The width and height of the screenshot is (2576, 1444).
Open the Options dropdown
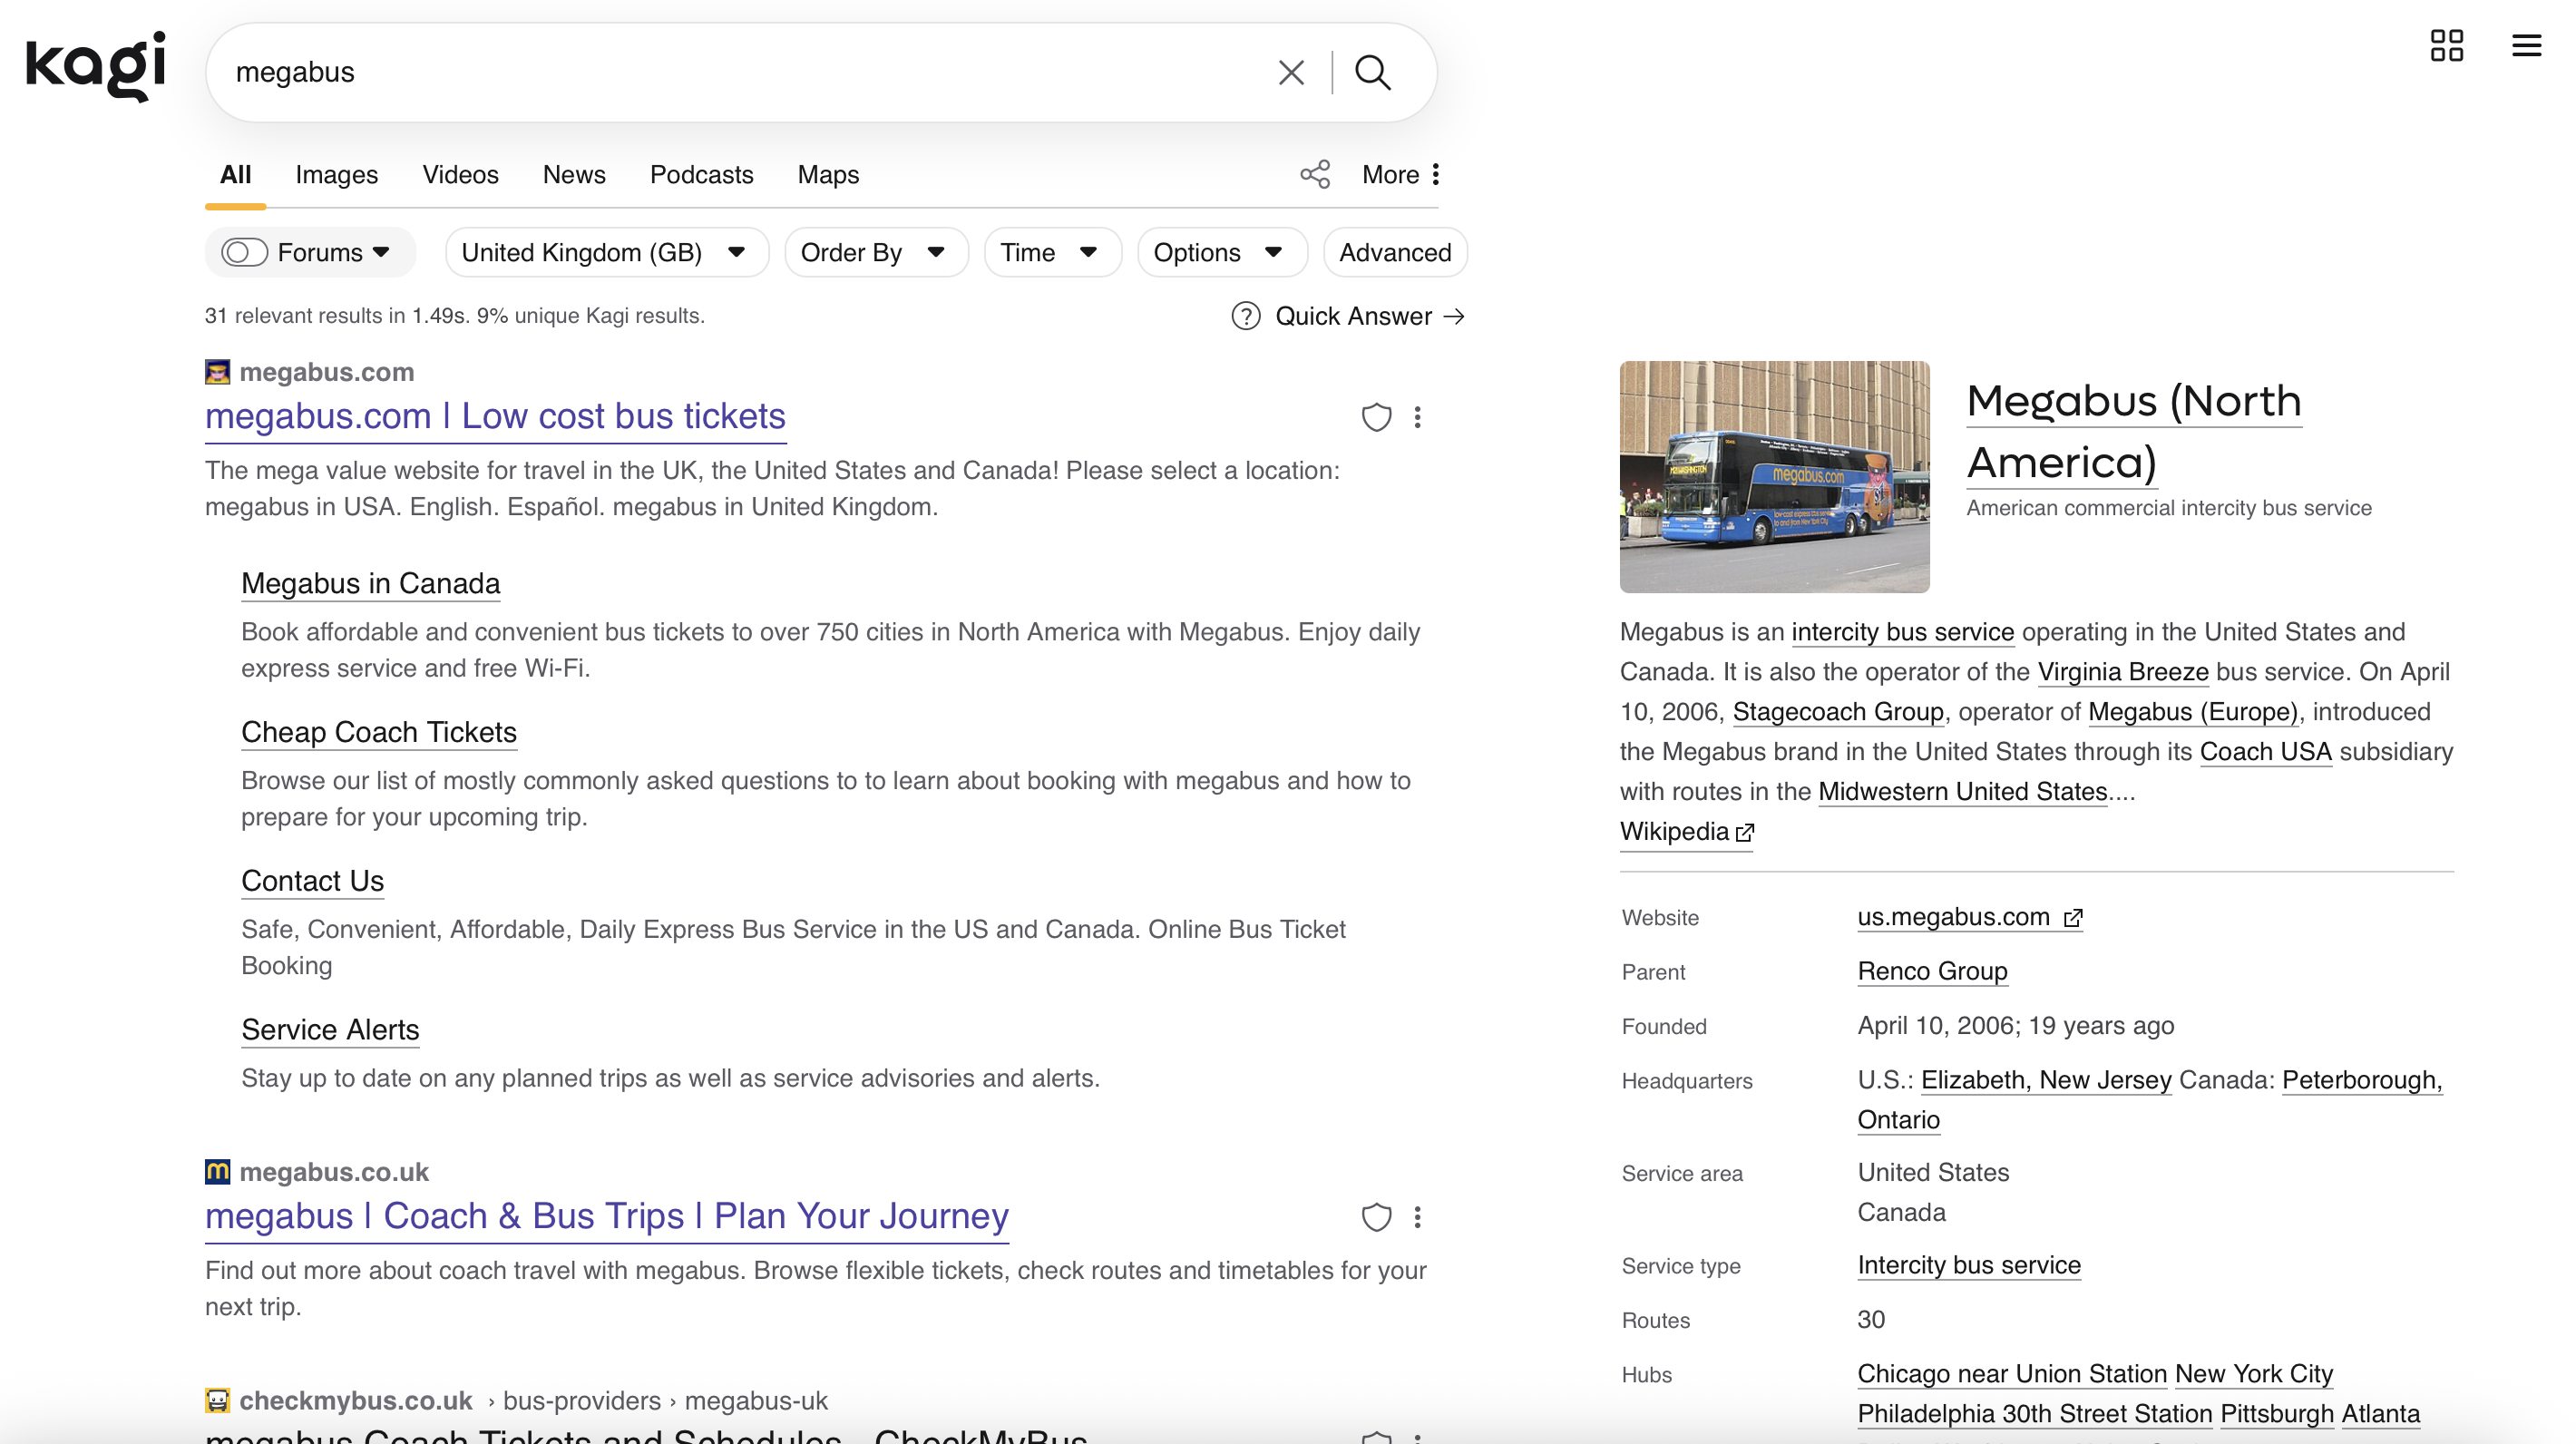[x=1219, y=252]
